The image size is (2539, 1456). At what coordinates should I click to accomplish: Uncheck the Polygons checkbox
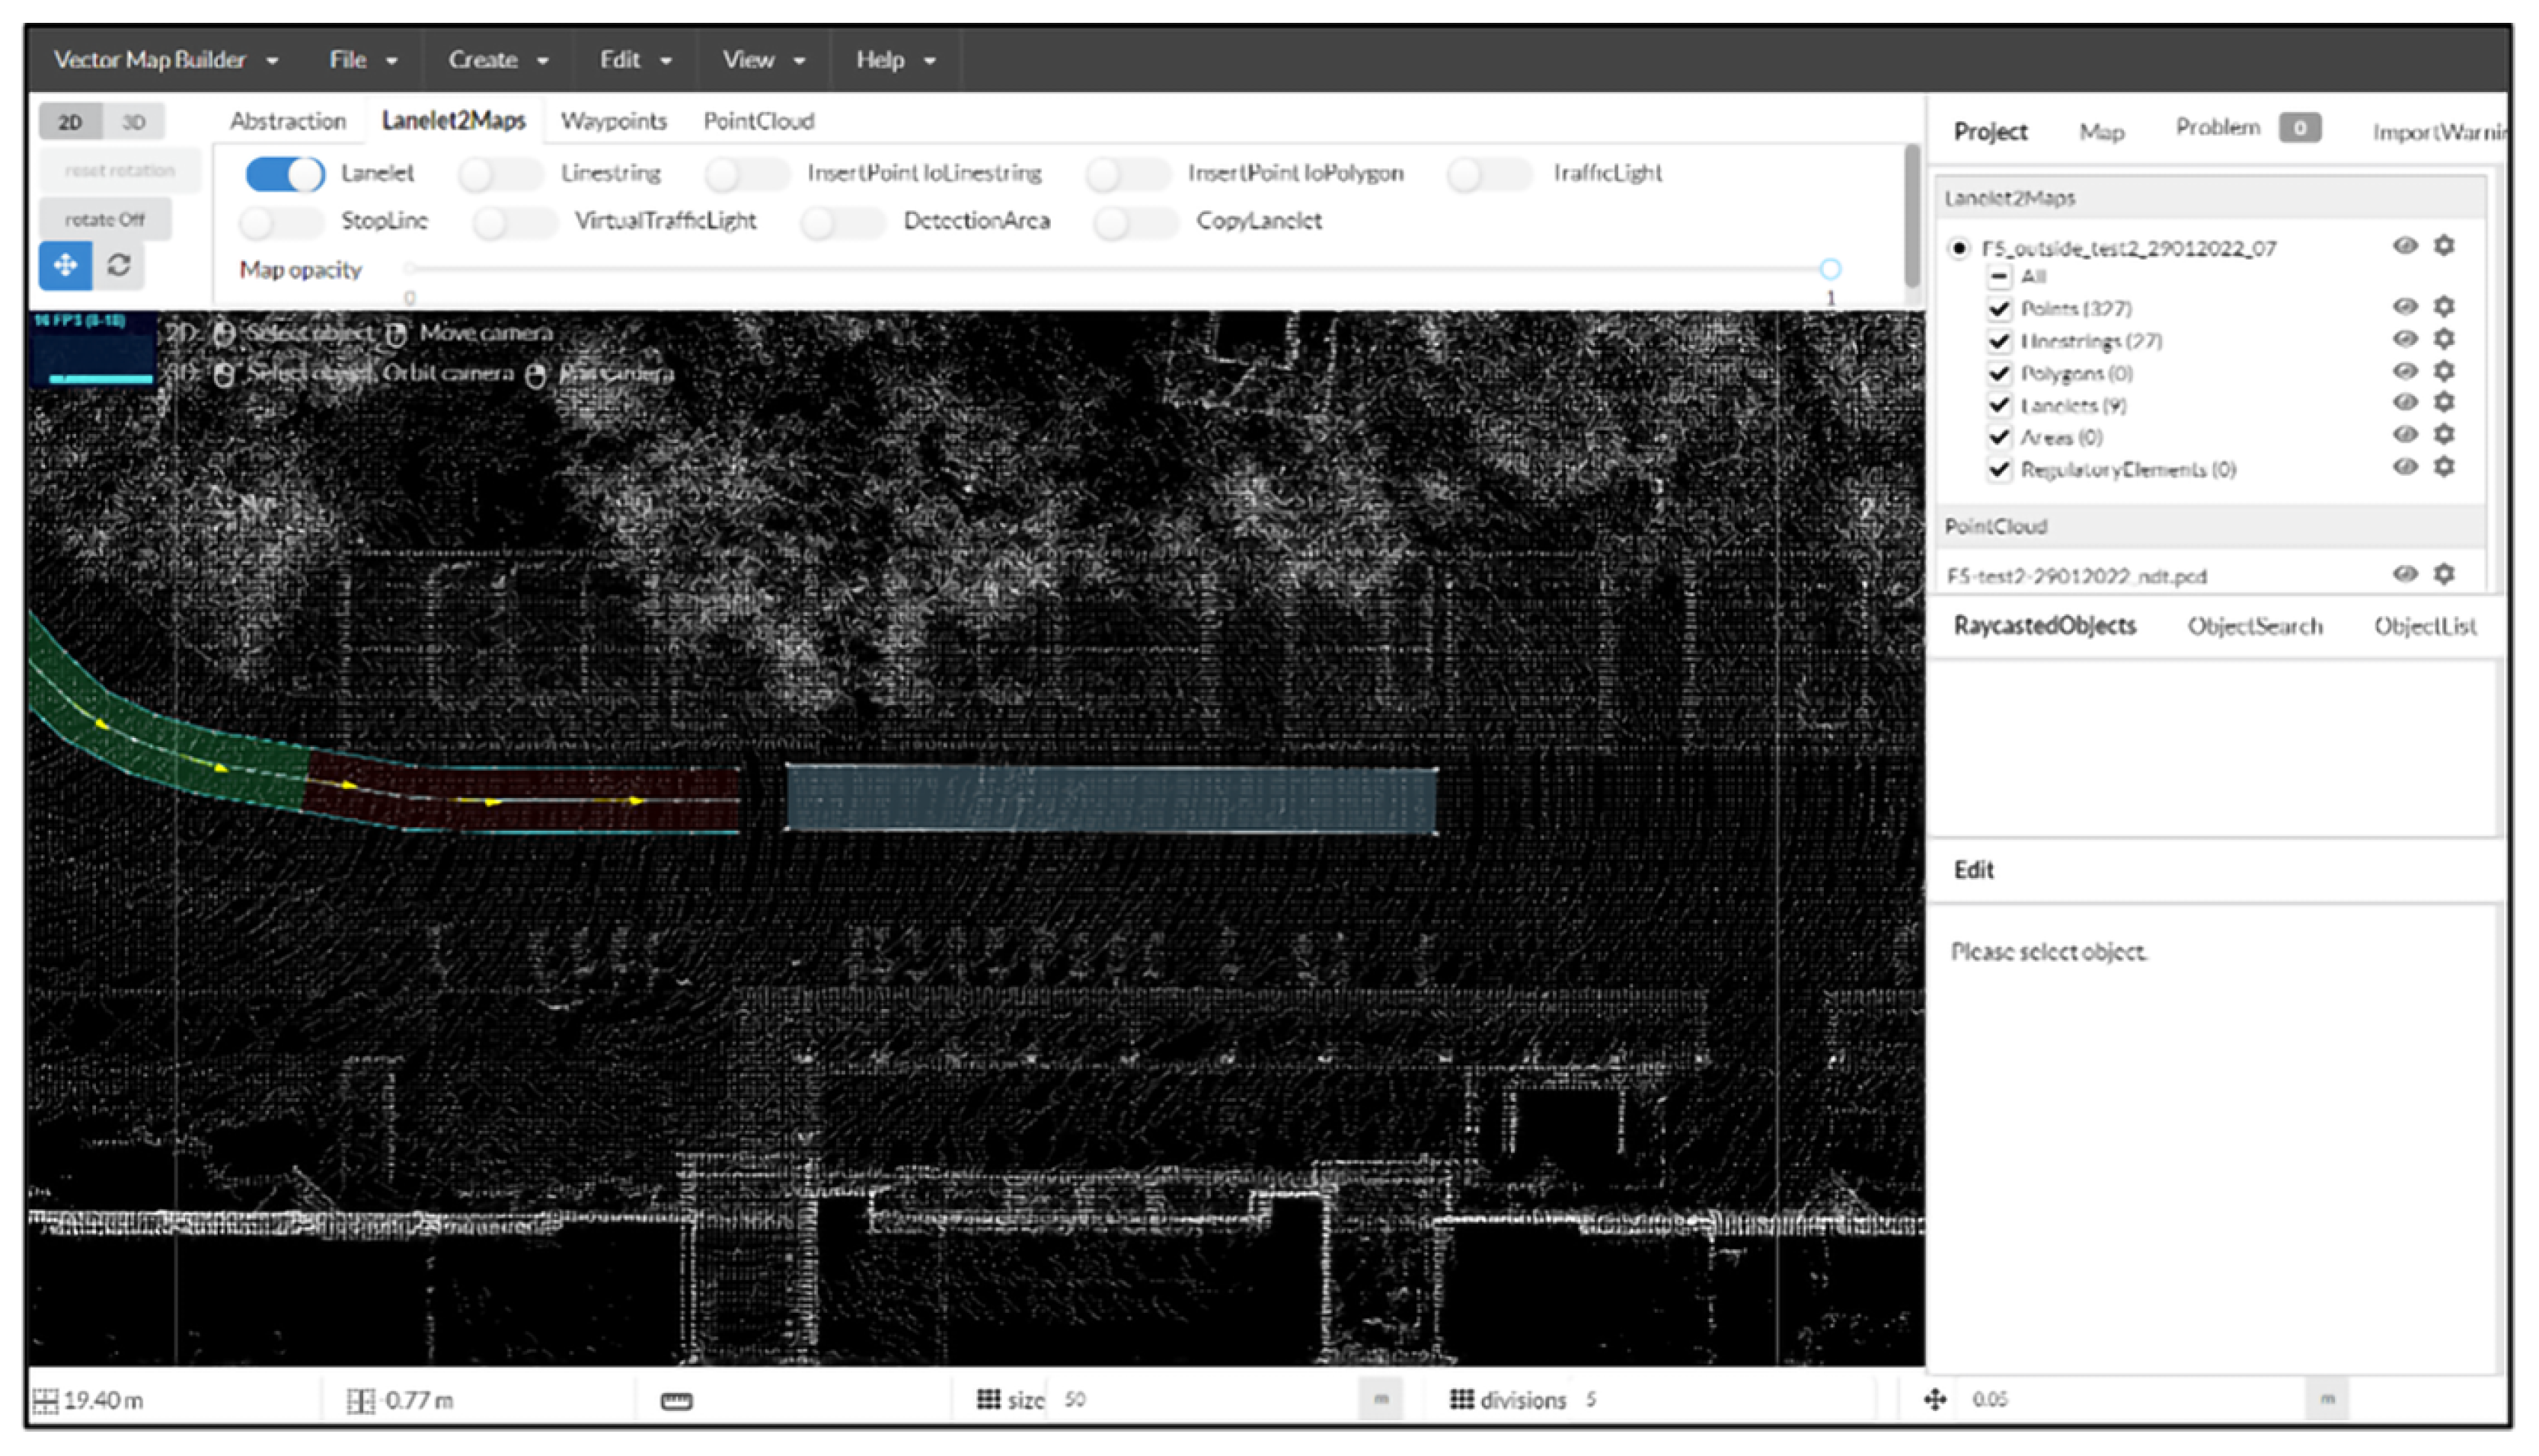pyautogui.click(x=1998, y=373)
